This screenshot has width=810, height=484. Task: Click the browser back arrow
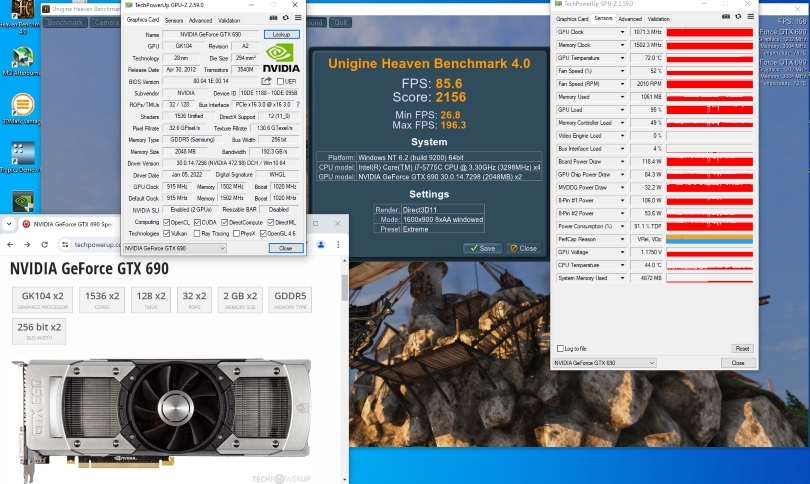[x=10, y=244]
